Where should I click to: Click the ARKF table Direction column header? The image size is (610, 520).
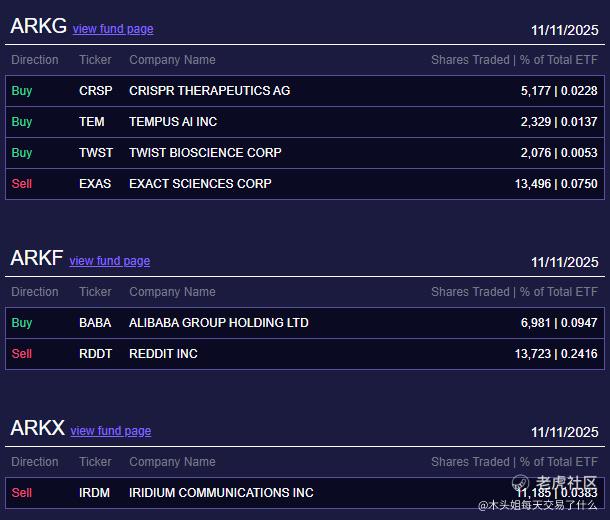click(35, 292)
